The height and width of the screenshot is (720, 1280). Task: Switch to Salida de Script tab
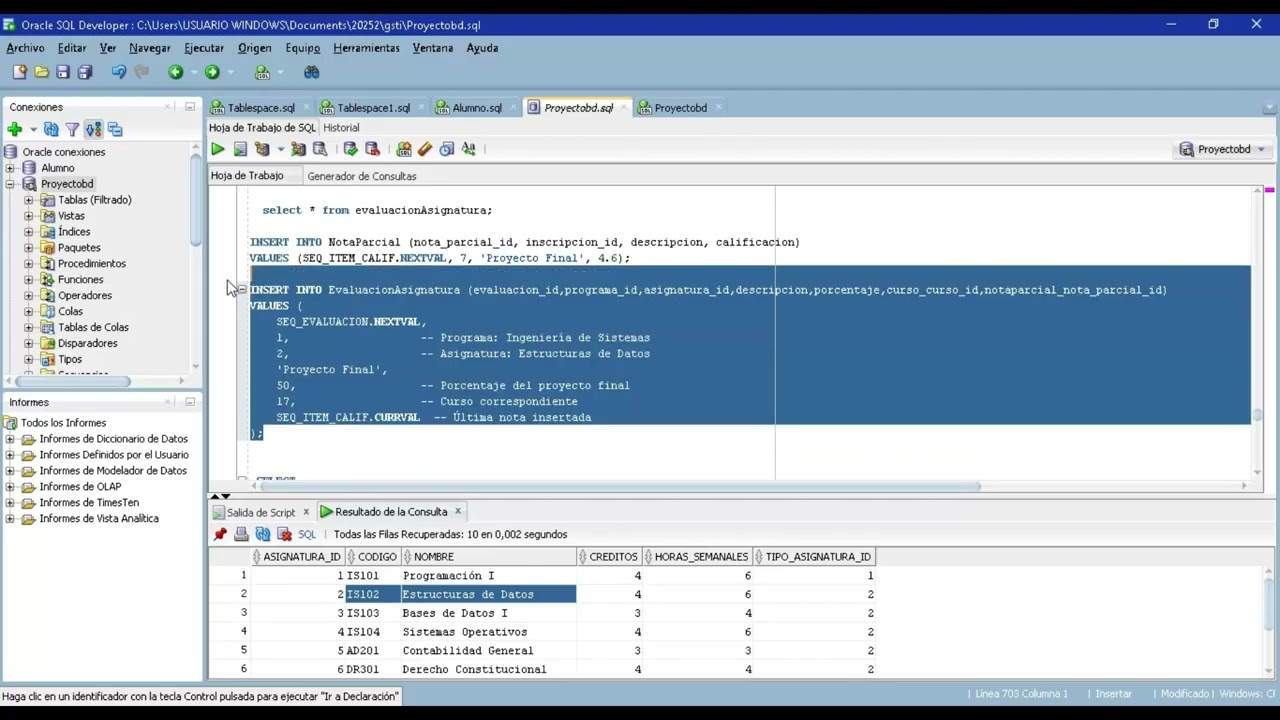tap(260, 512)
